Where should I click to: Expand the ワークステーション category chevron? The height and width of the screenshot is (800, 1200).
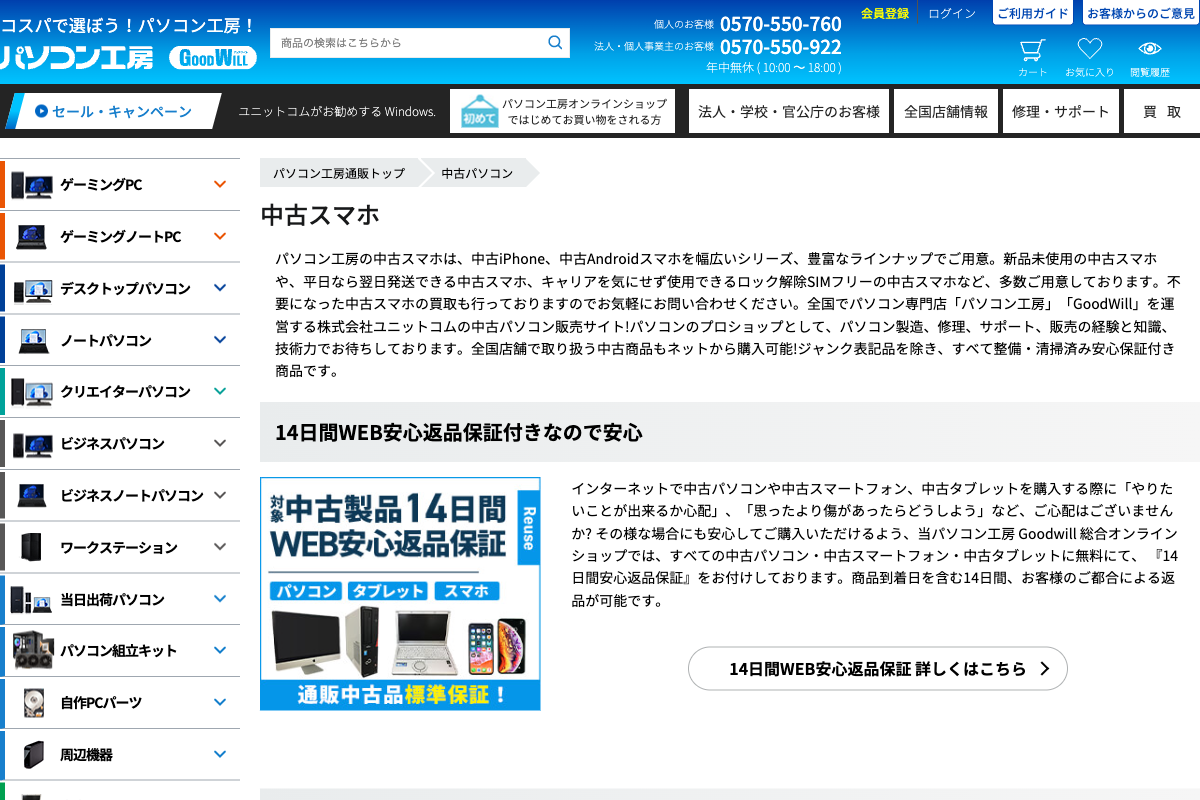(x=220, y=547)
